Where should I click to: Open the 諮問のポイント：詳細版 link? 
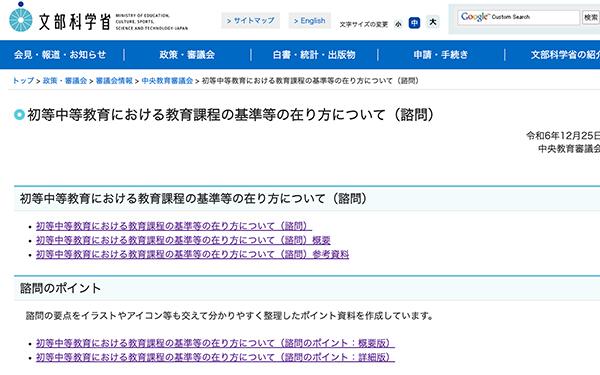point(215,357)
